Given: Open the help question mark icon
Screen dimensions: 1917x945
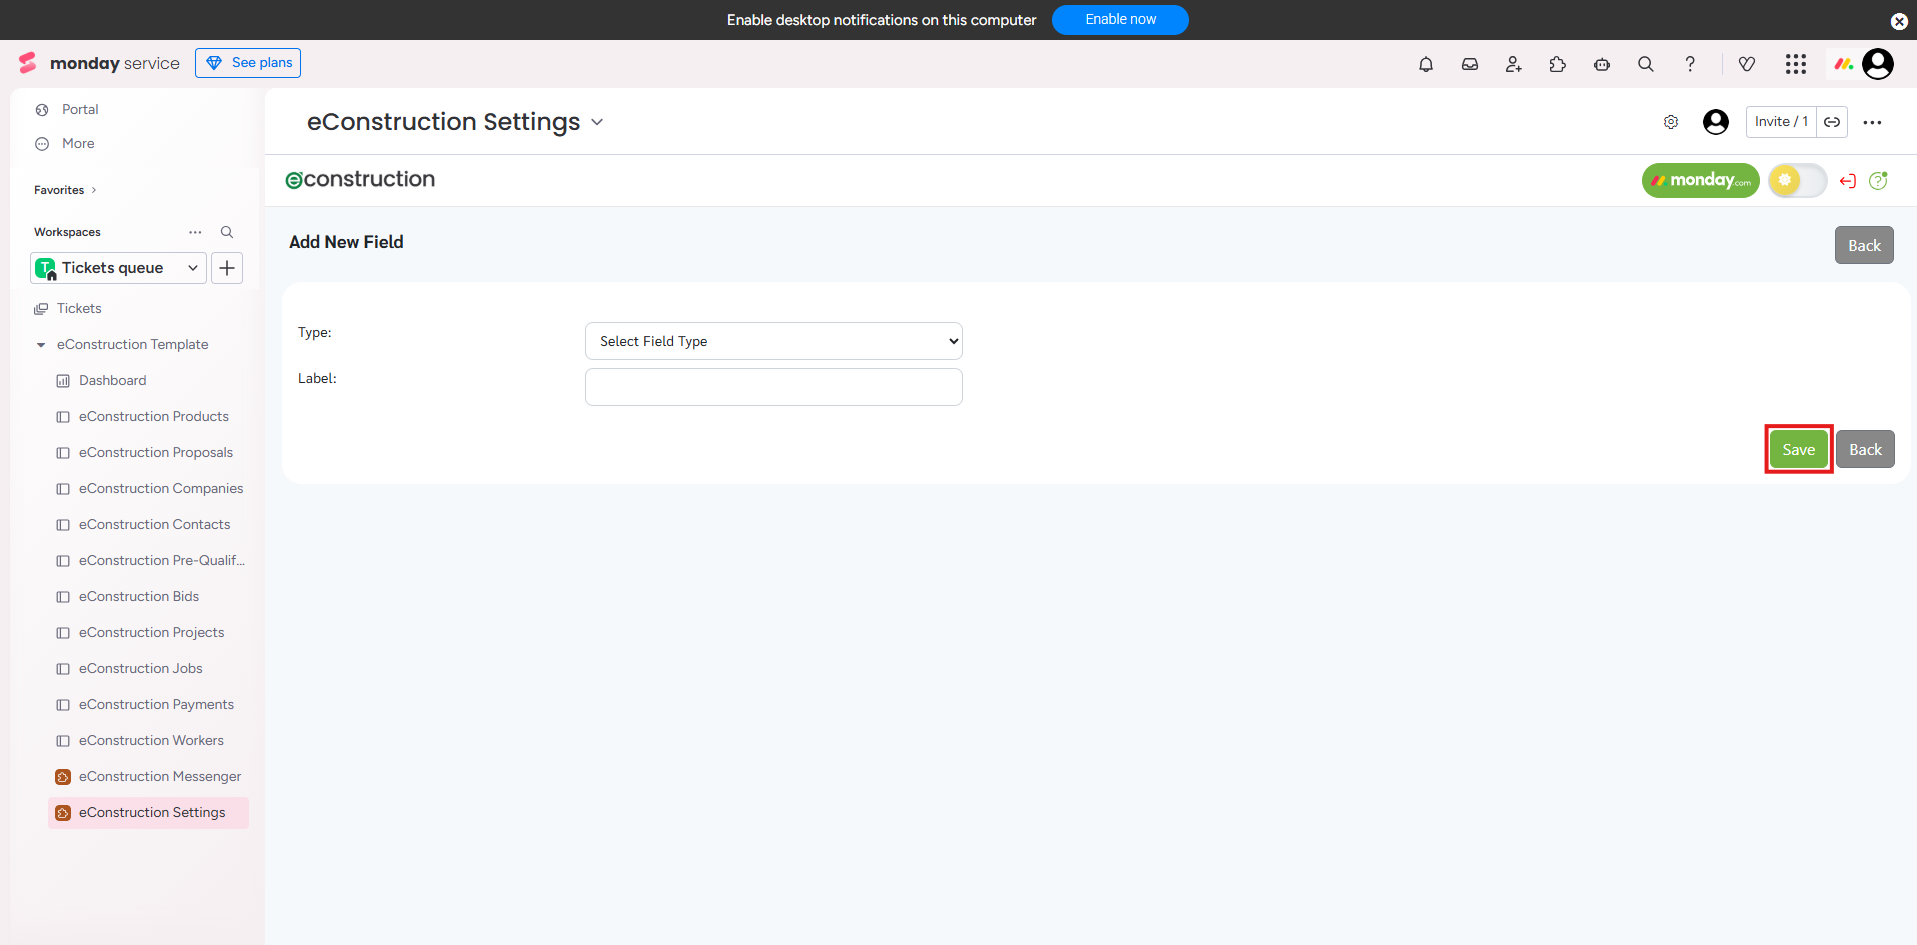Looking at the screenshot, I should click(x=1689, y=64).
